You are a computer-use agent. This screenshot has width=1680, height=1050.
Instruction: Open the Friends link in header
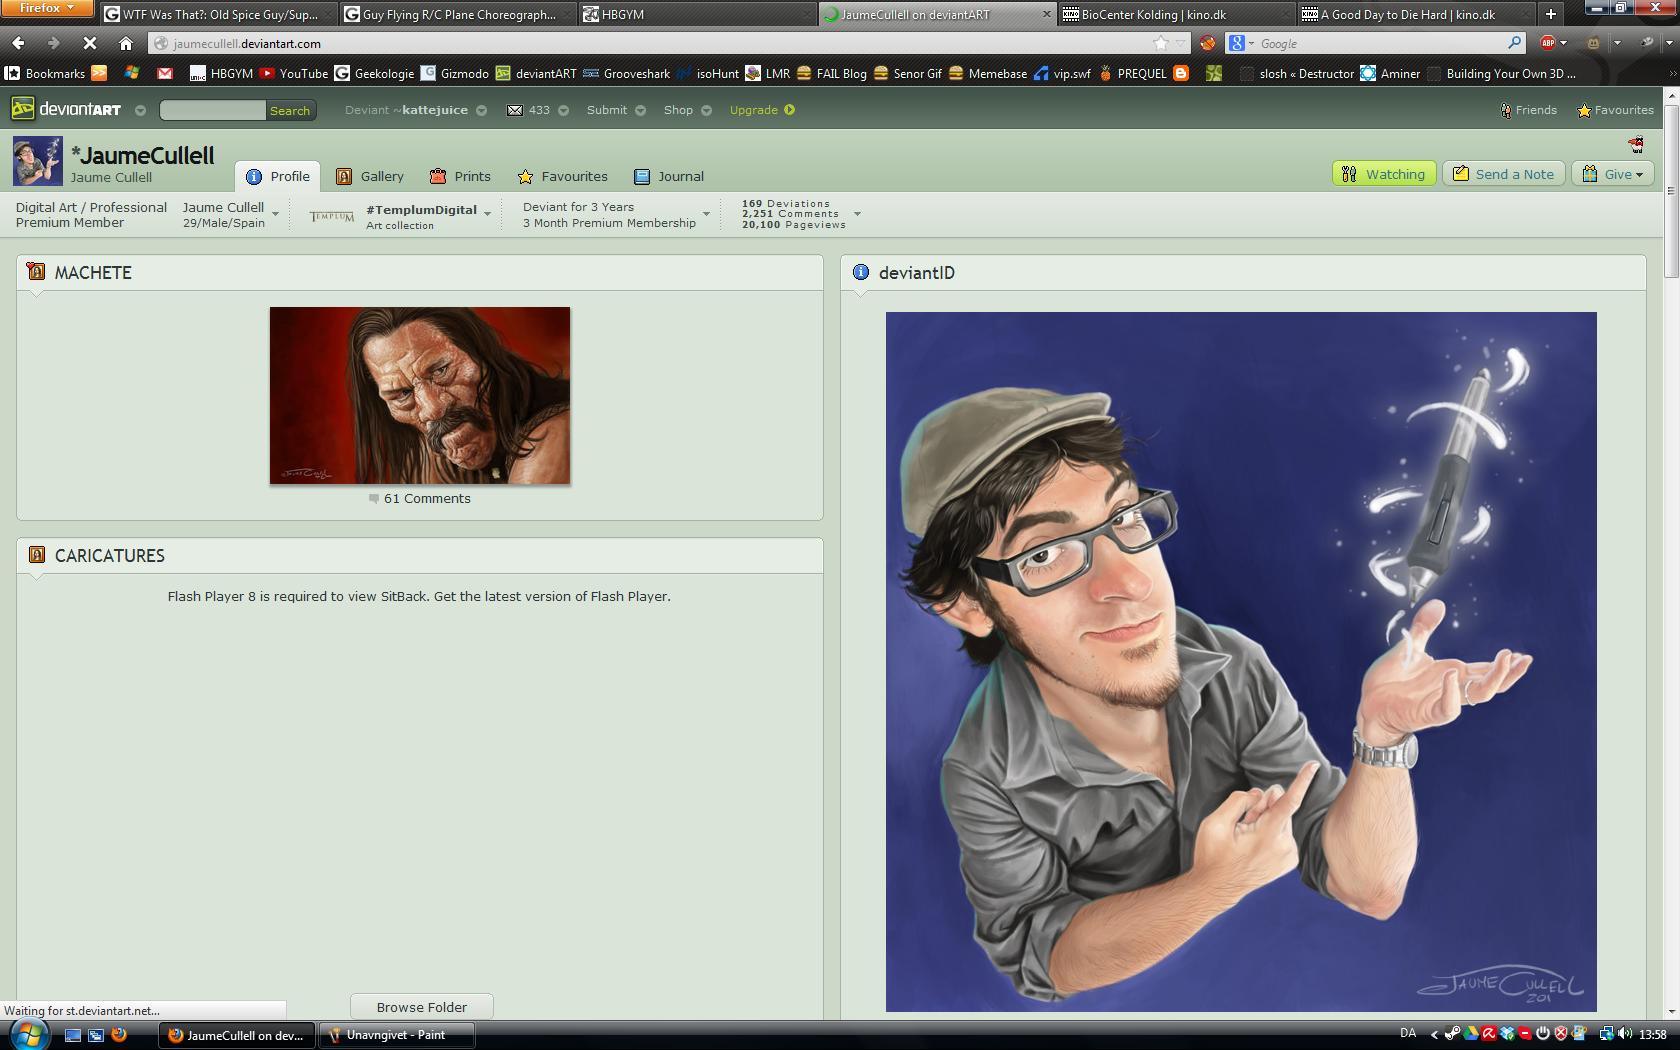pyautogui.click(x=1529, y=110)
